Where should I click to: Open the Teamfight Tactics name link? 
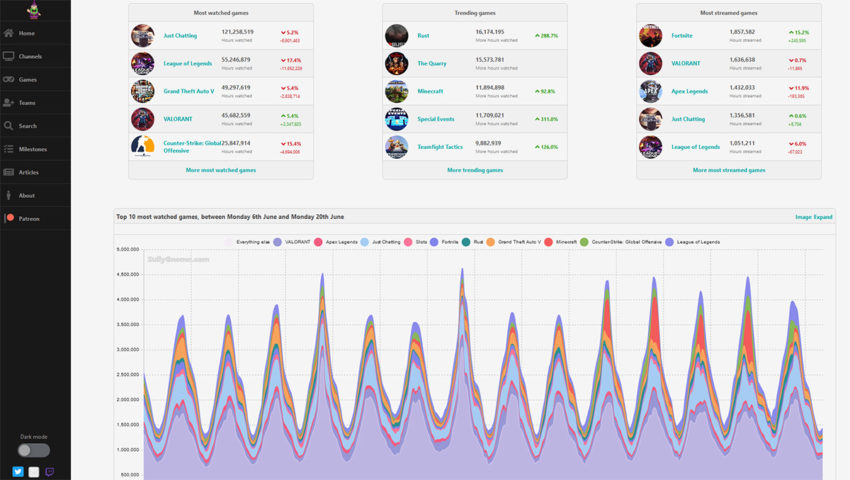440,147
